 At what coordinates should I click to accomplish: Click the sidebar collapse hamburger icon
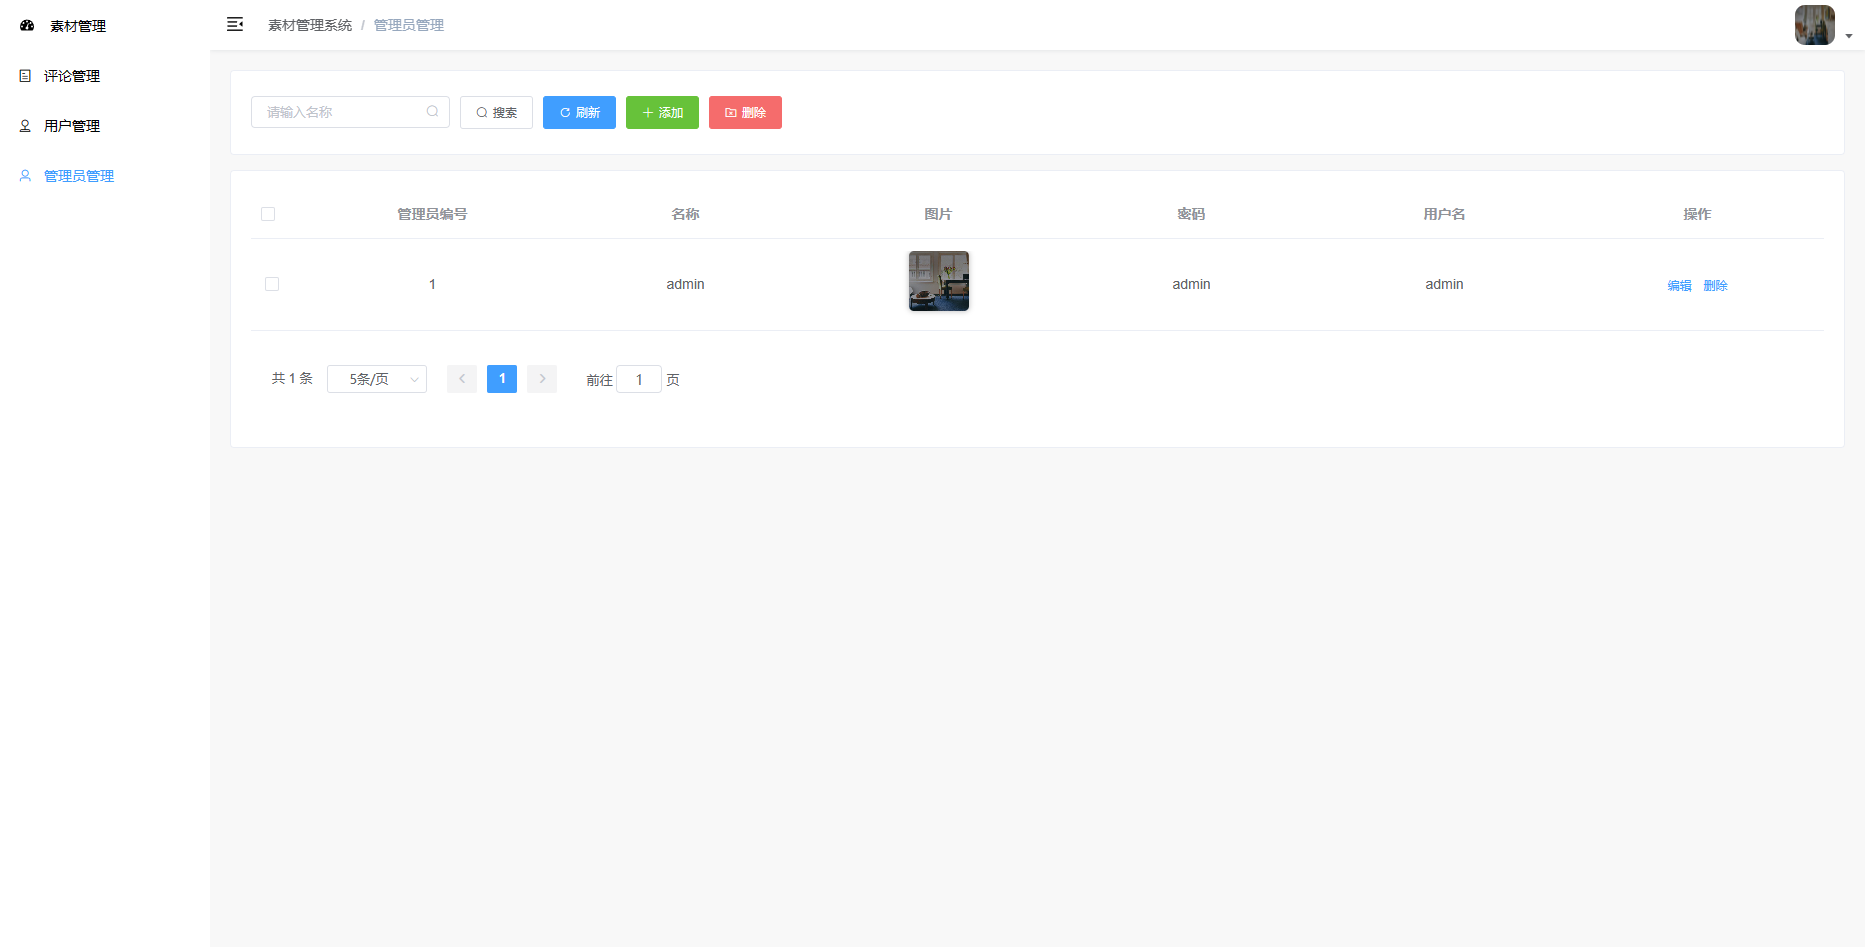click(x=235, y=24)
